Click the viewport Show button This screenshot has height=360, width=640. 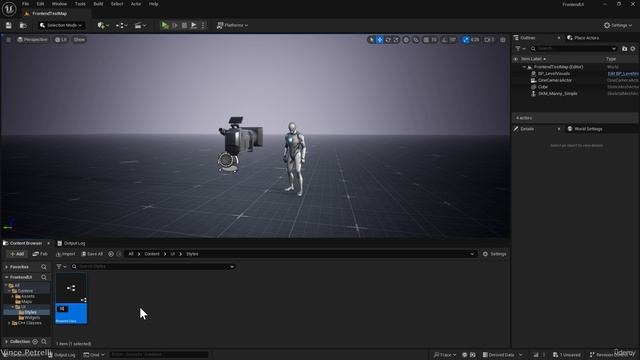pos(79,40)
